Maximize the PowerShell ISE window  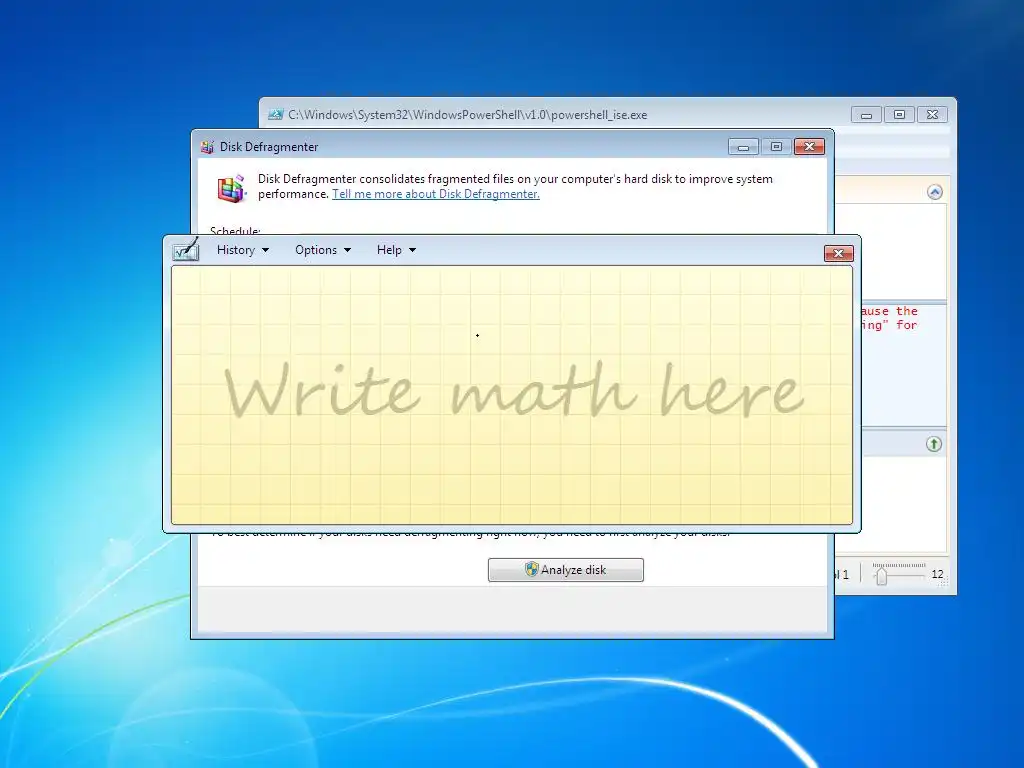[899, 115]
